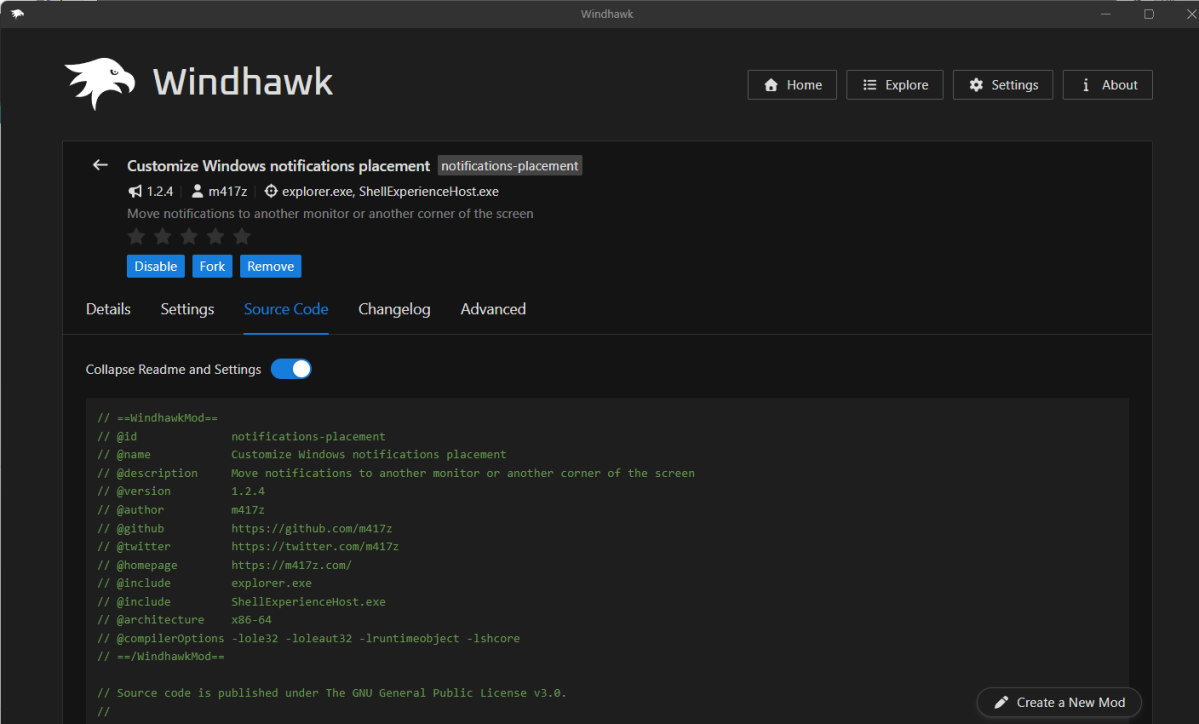Click the author name m417z
Screen dimensions: 1199x724
tap(228, 191)
